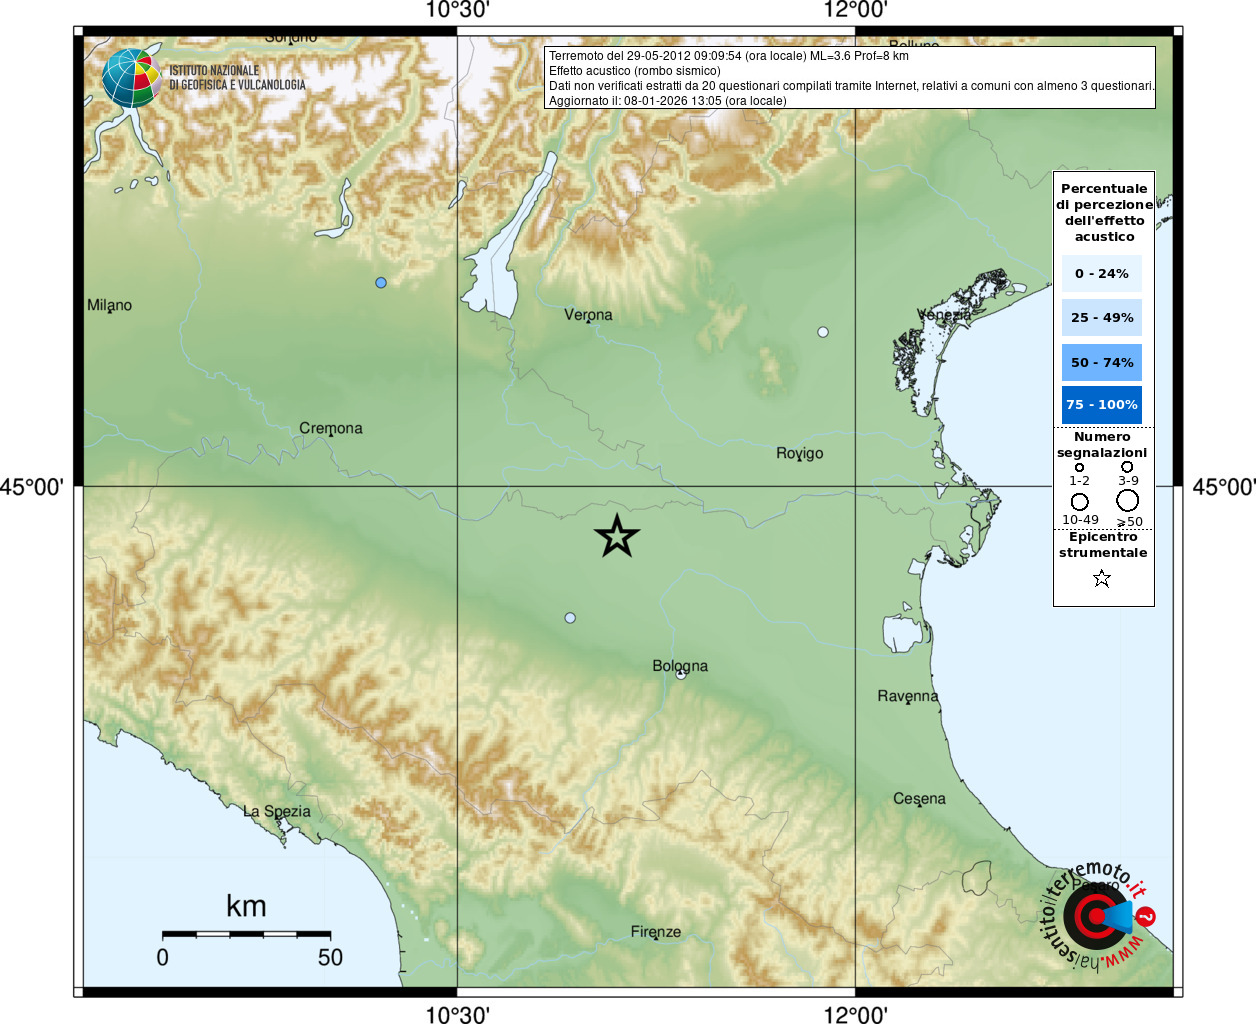
Task: Click the Cremona city label
Action: click(x=331, y=428)
